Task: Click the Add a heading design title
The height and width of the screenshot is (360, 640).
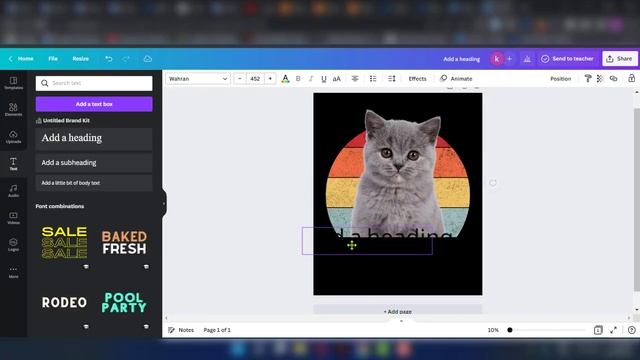Action: tap(462, 59)
